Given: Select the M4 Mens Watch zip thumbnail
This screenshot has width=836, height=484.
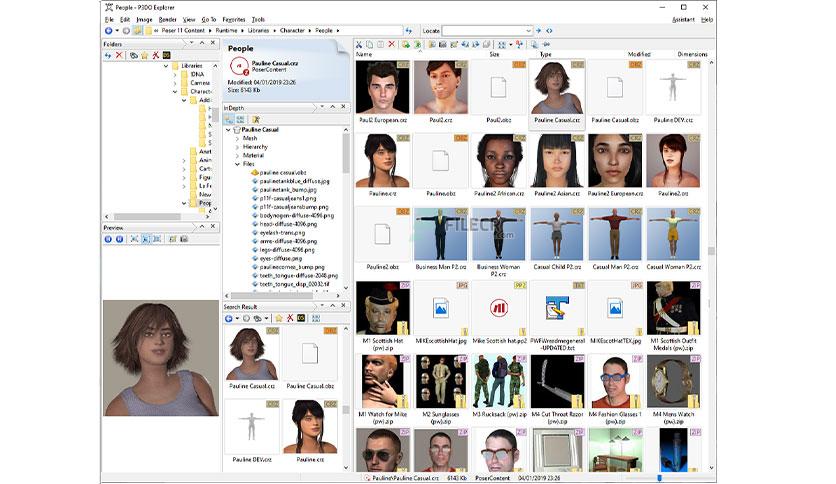Looking at the screenshot, I should [x=673, y=390].
